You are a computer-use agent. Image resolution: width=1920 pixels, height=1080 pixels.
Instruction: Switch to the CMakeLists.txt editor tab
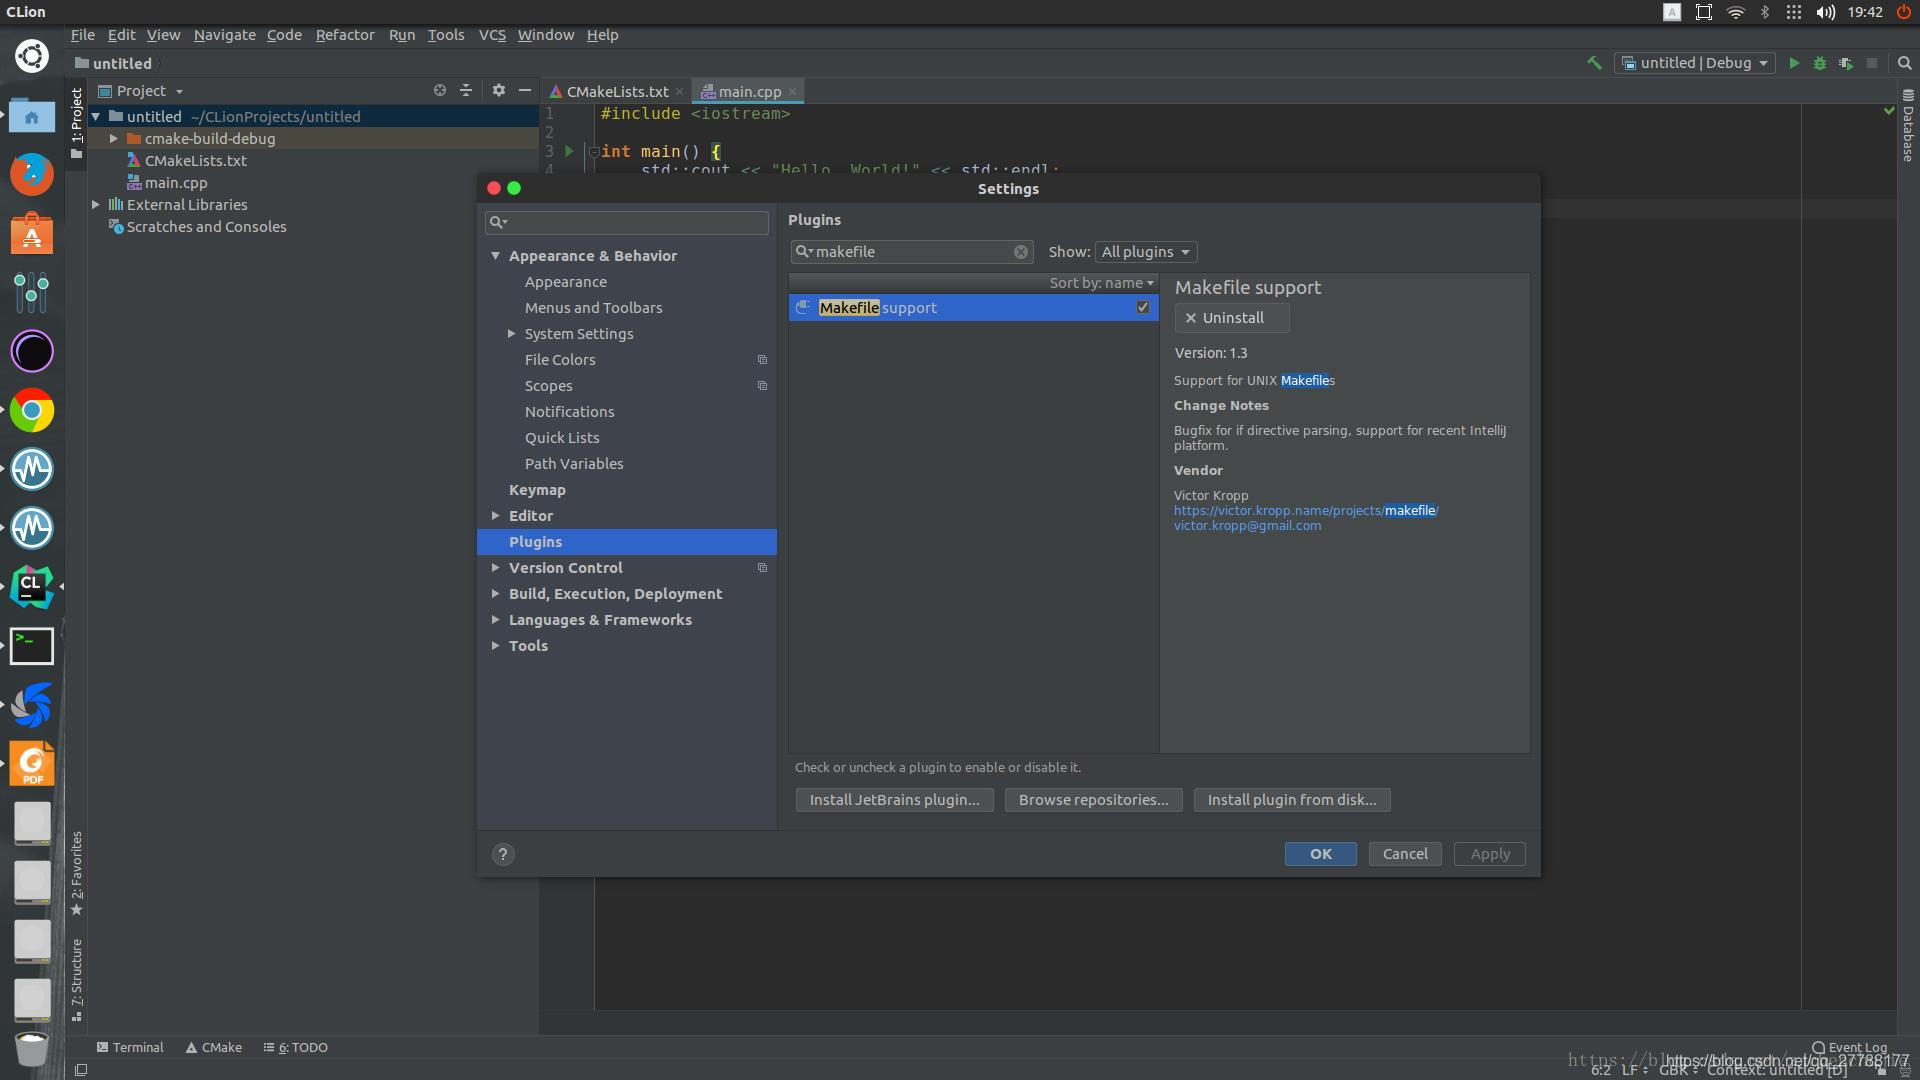click(616, 92)
